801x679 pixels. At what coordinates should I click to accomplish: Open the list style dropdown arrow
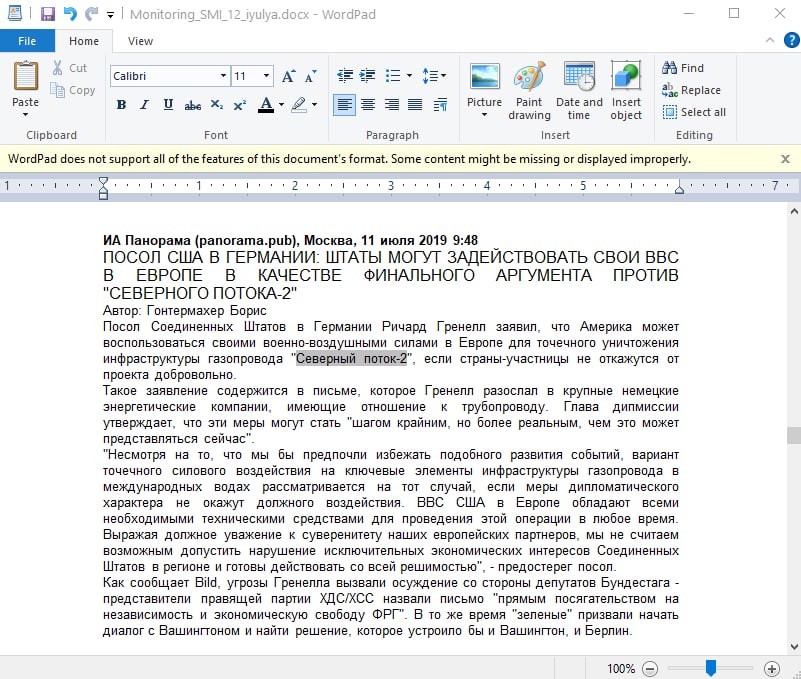(x=409, y=76)
